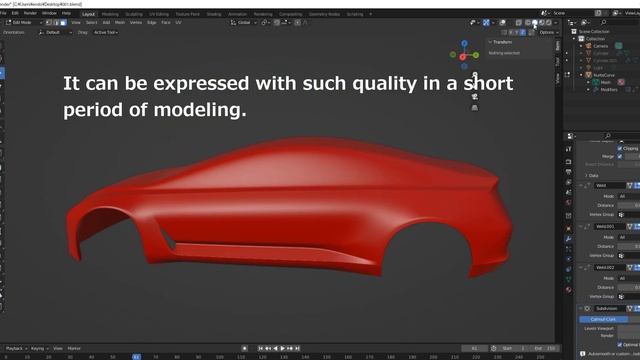The image size is (640, 360).
Task: Open the Window menu
Action: pyautogui.click(x=49, y=13)
